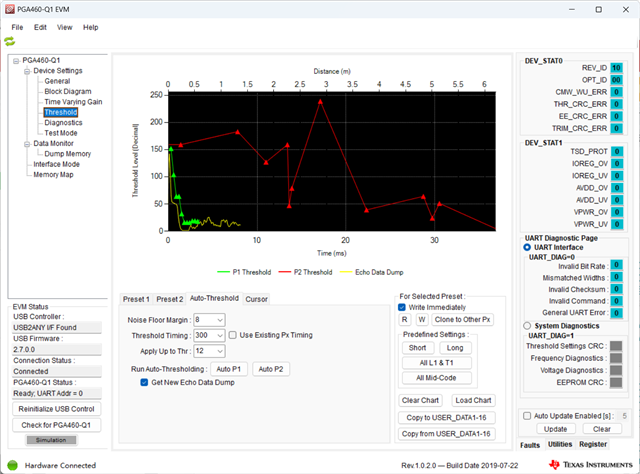This screenshot has width=640, height=474.
Task: Click the Invalid Bit Rate indicator
Action: point(617,265)
